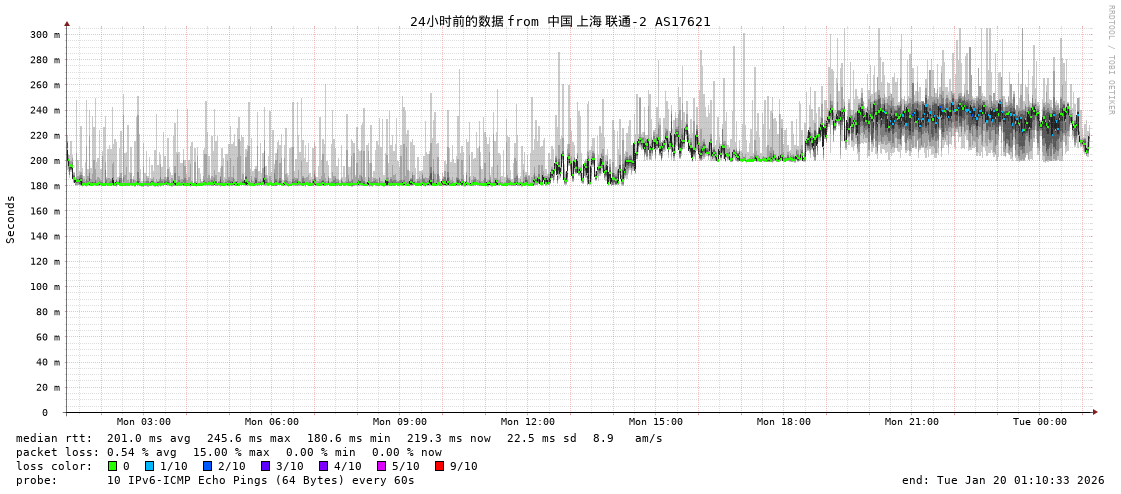Click the median rtt statistics line

click(339, 438)
